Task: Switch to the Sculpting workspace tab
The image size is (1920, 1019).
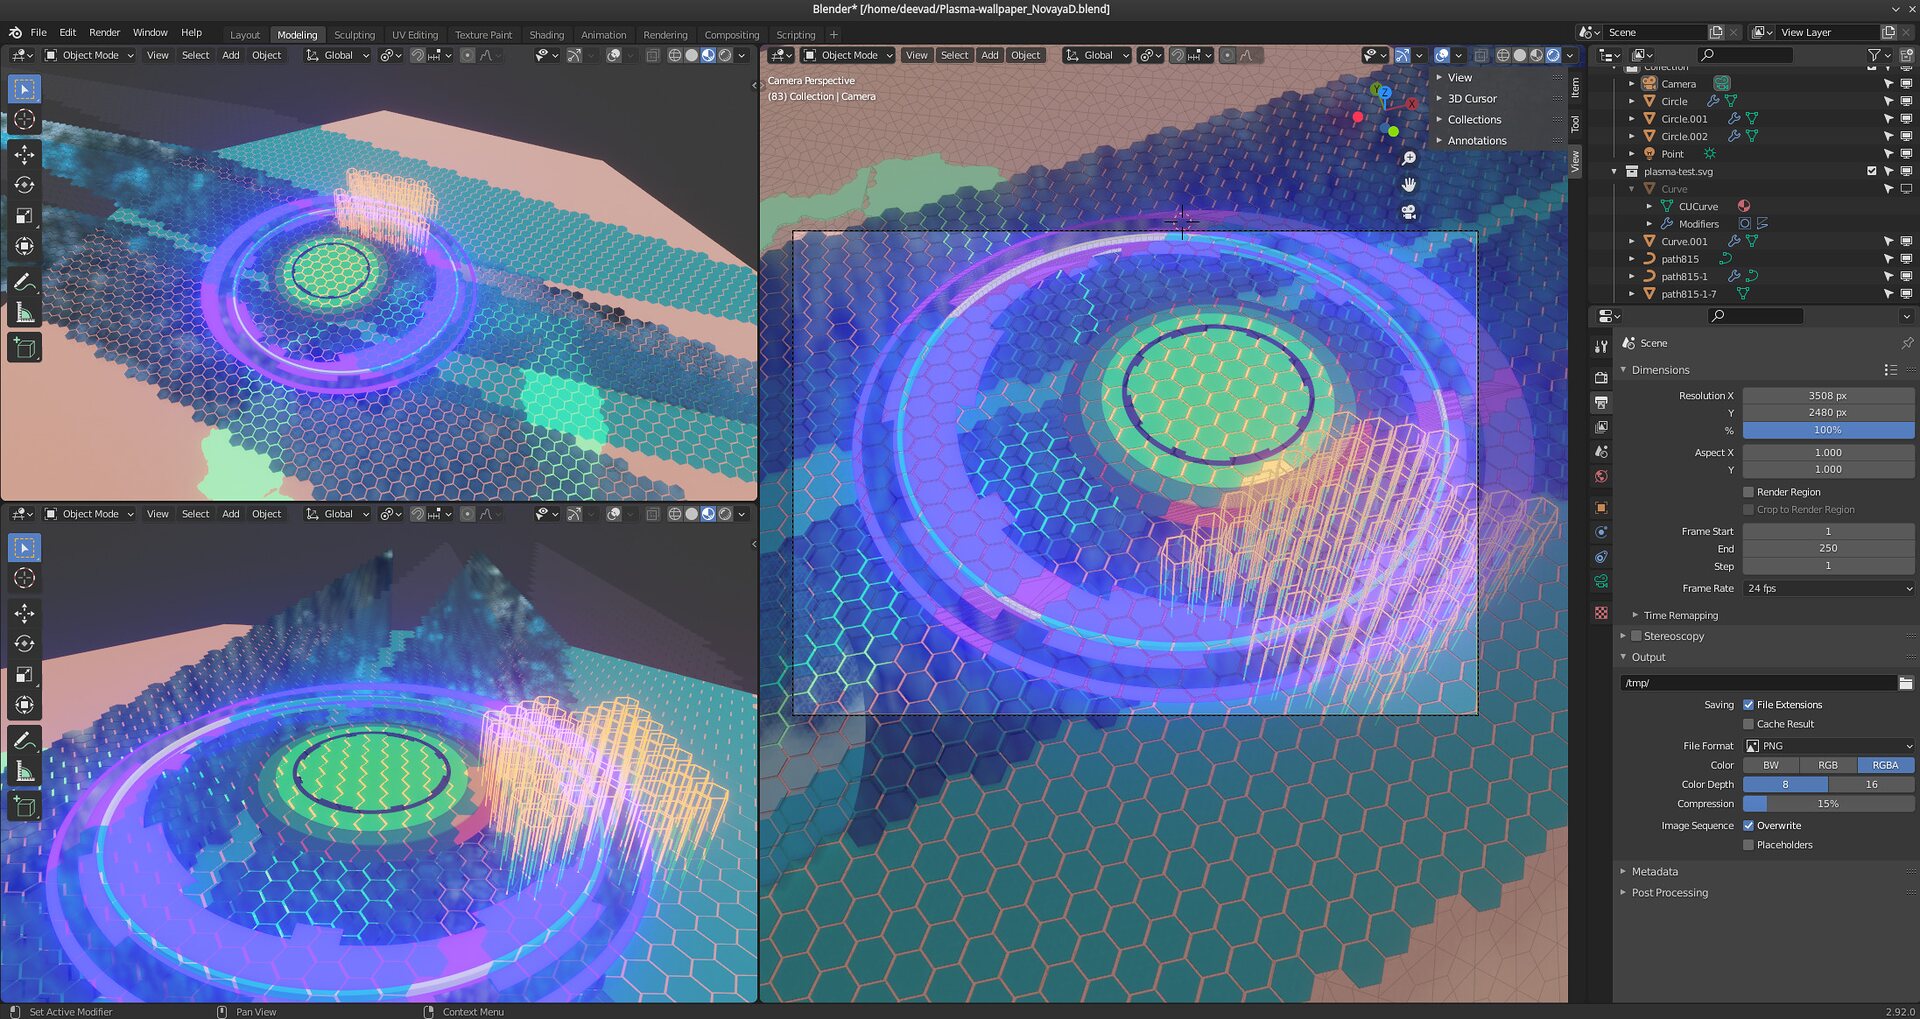Action: 354,35
